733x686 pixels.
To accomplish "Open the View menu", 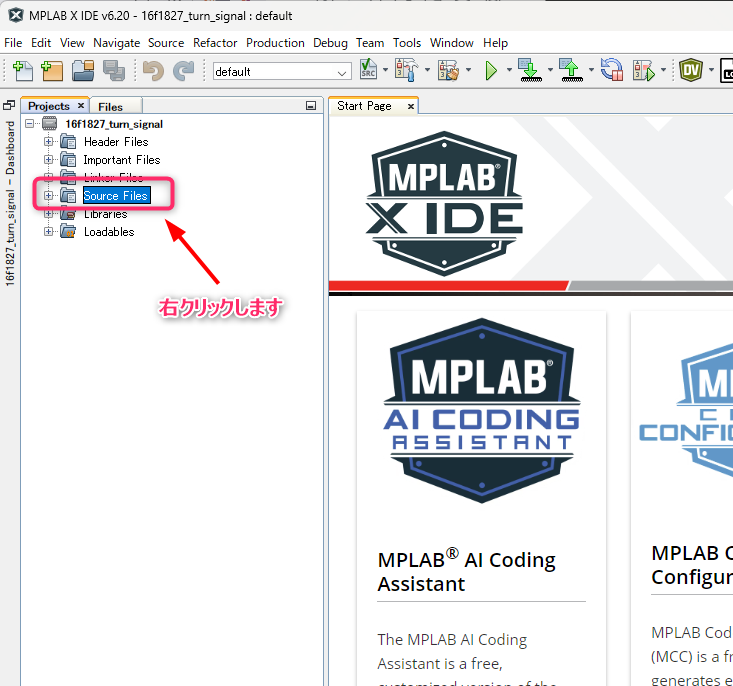I will point(72,43).
